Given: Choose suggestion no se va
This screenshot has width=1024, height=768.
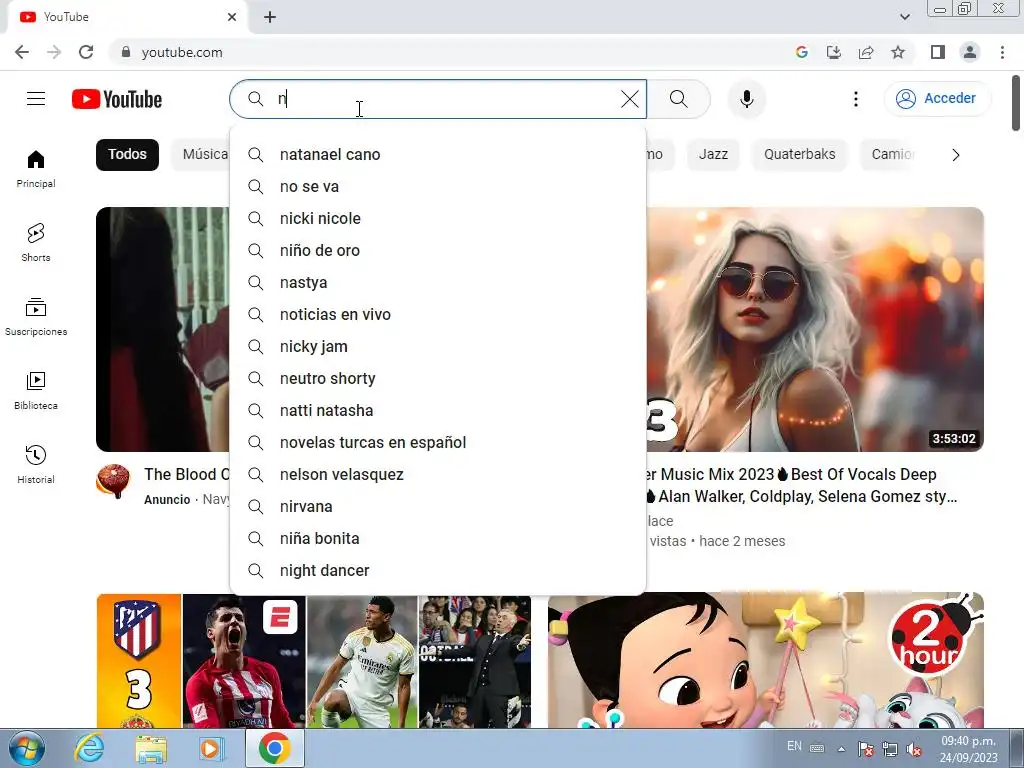Looking at the screenshot, I should 438,187.
